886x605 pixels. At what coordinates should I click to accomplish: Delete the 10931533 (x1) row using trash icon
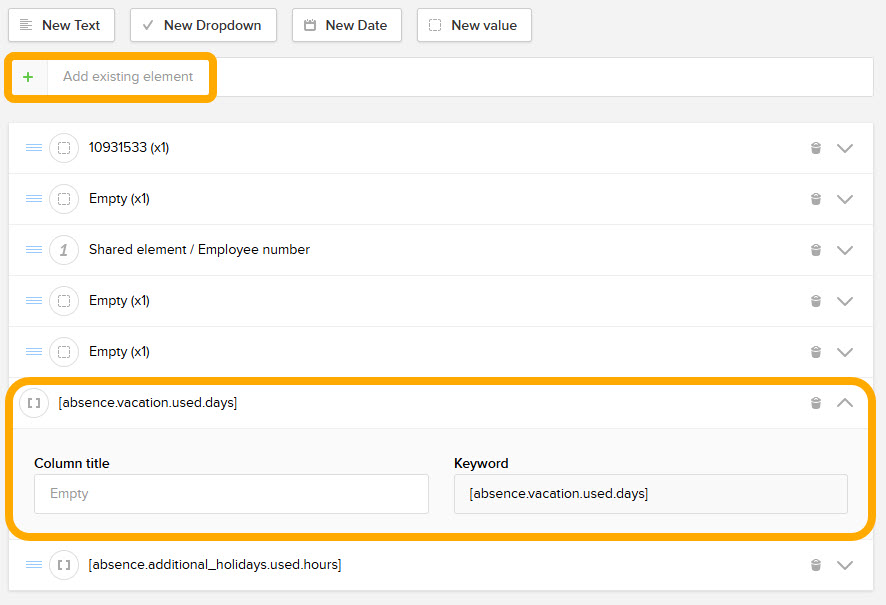point(815,148)
